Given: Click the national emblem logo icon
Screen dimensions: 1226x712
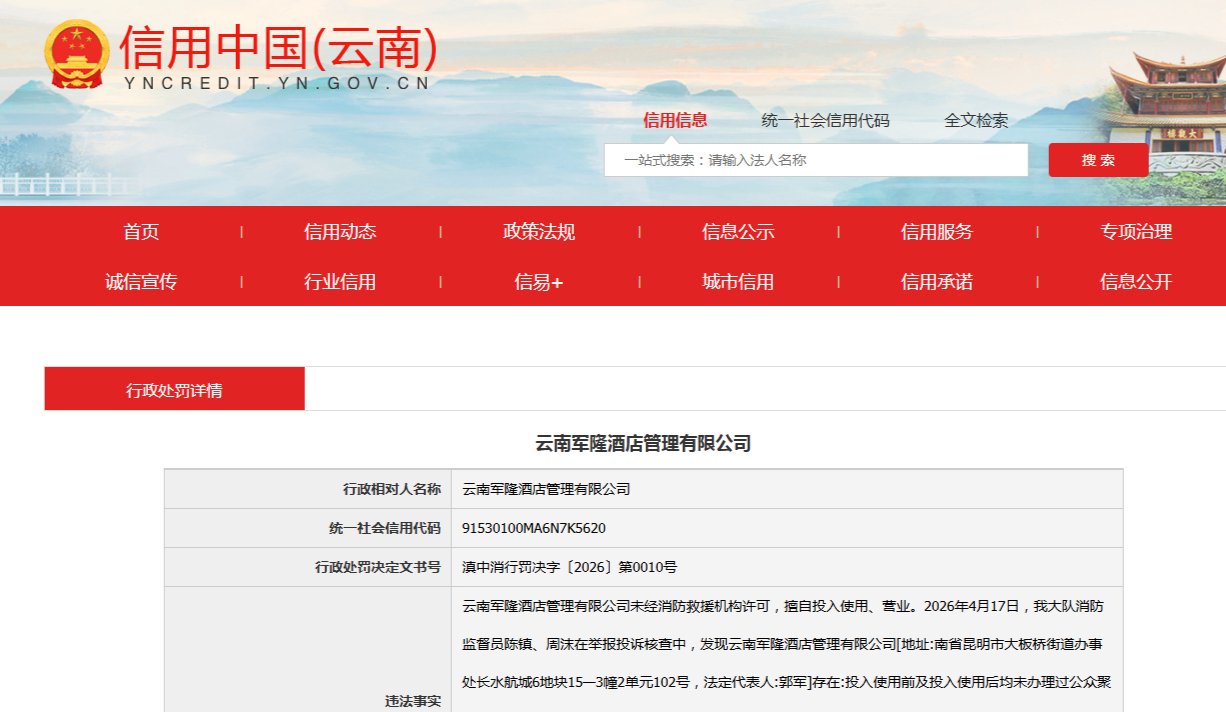Looking at the screenshot, I should 77,53.
